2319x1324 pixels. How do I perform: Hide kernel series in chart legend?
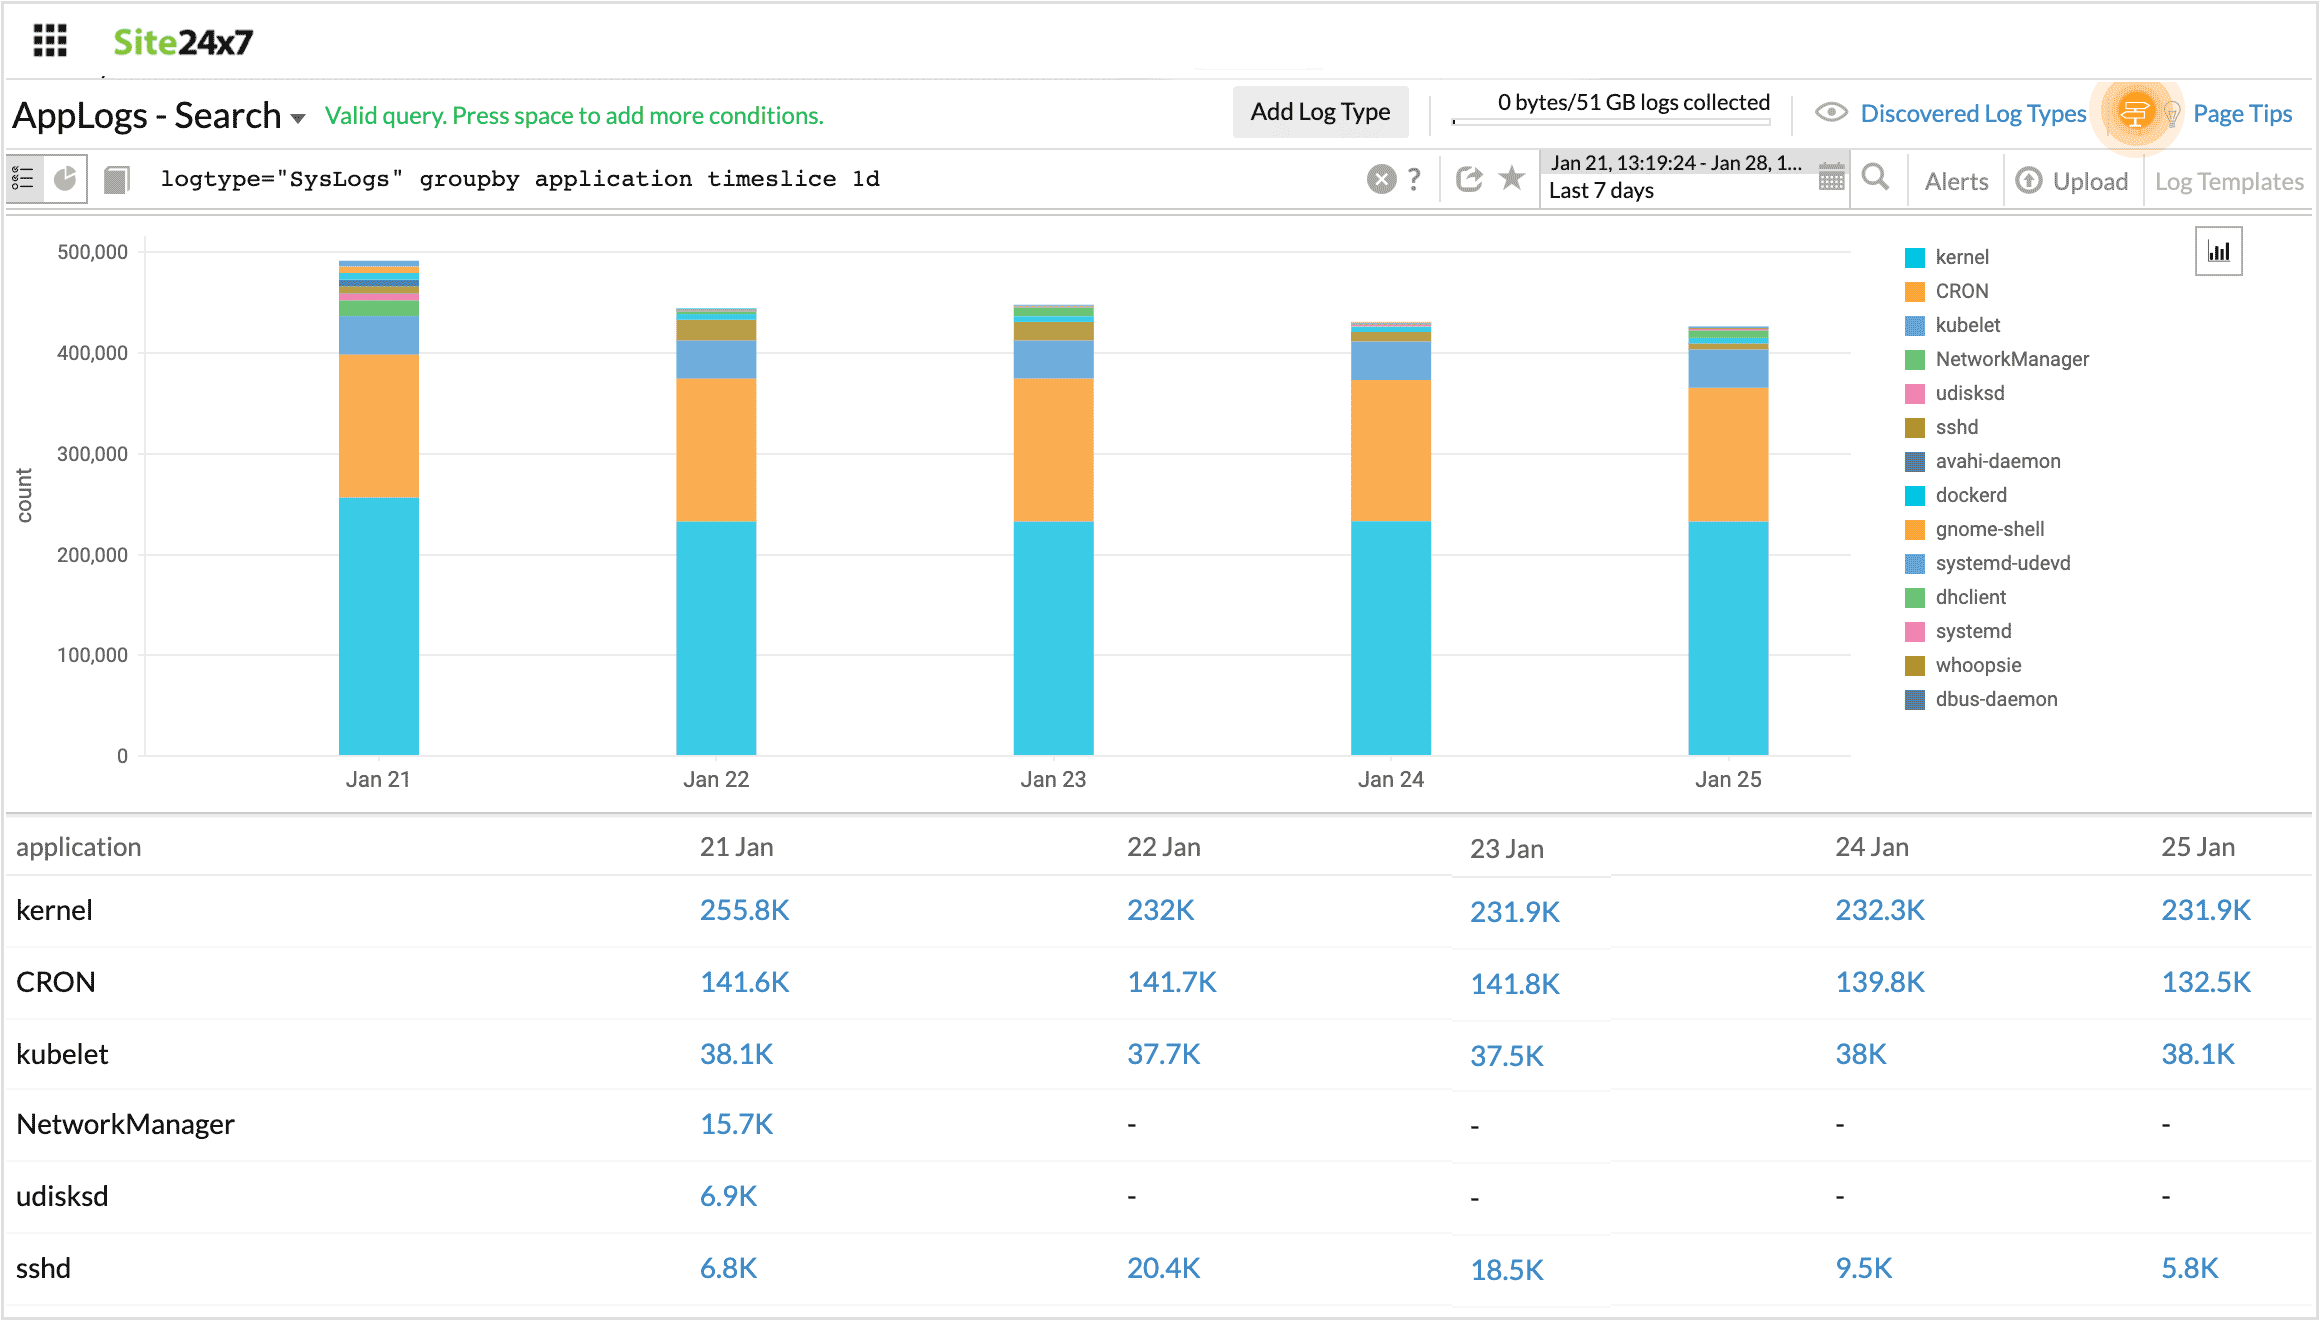[x=1961, y=257]
